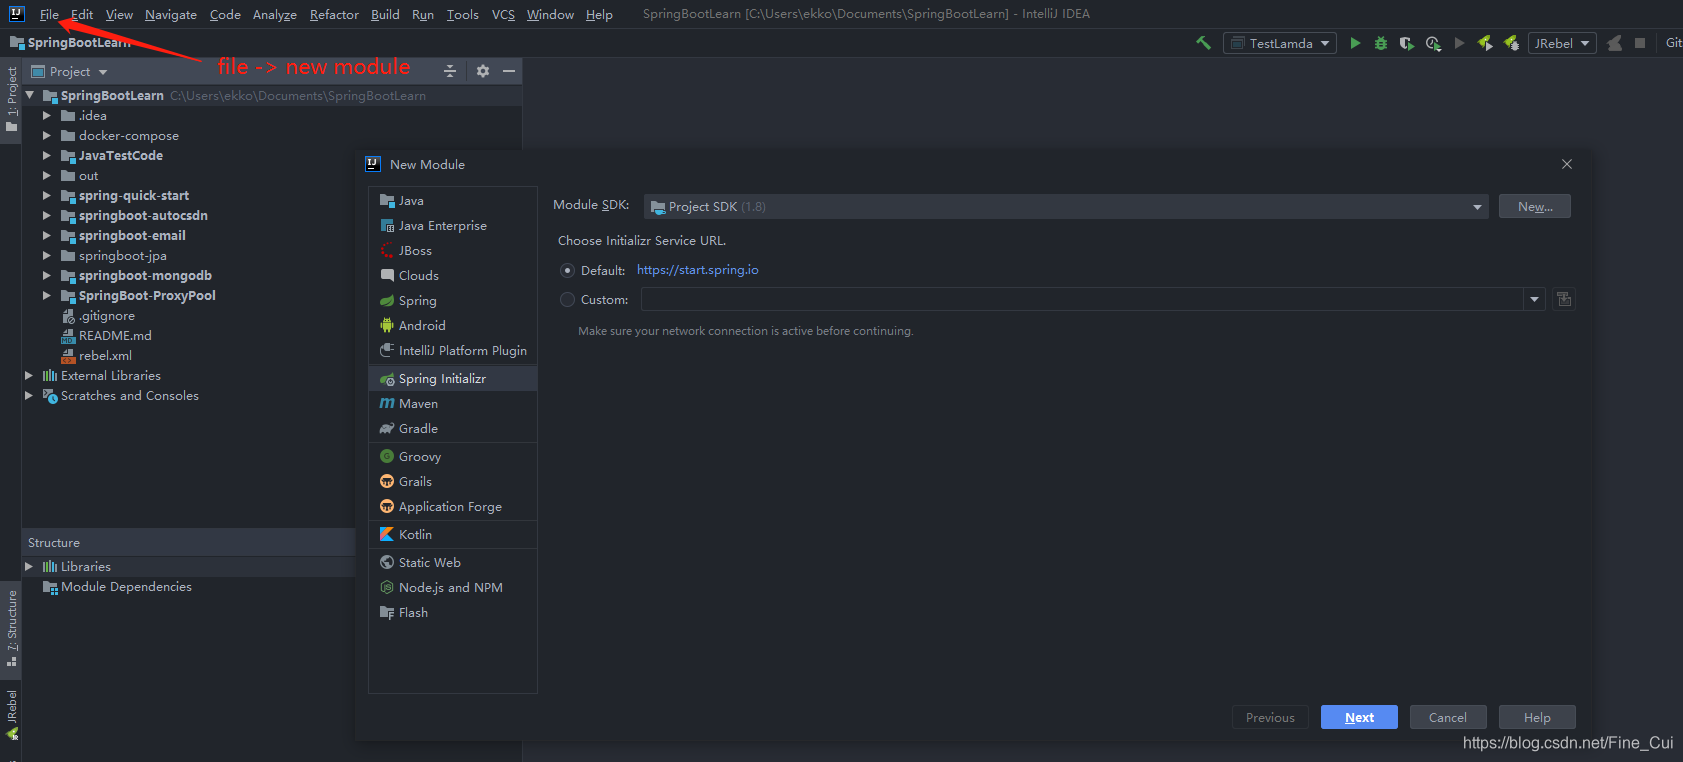Select Application Forge module type
This screenshot has height=762, width=1683.
click(x=453, y=507)
